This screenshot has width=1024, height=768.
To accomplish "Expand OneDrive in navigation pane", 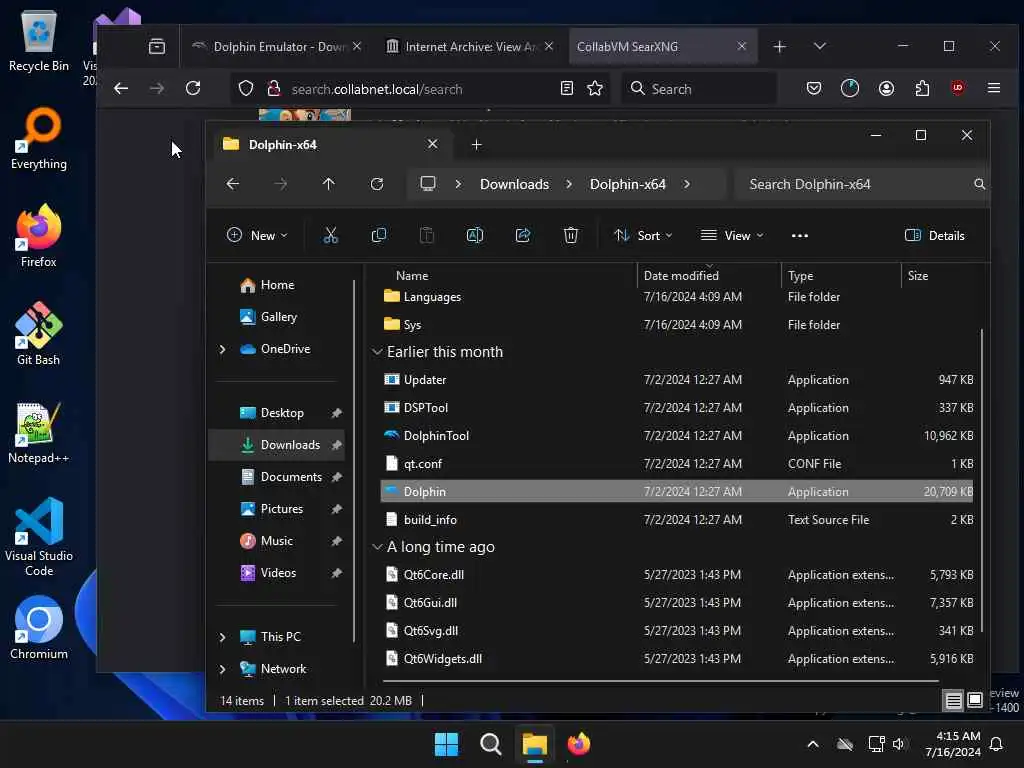I will pyautogui.click(x=222, y=349).
